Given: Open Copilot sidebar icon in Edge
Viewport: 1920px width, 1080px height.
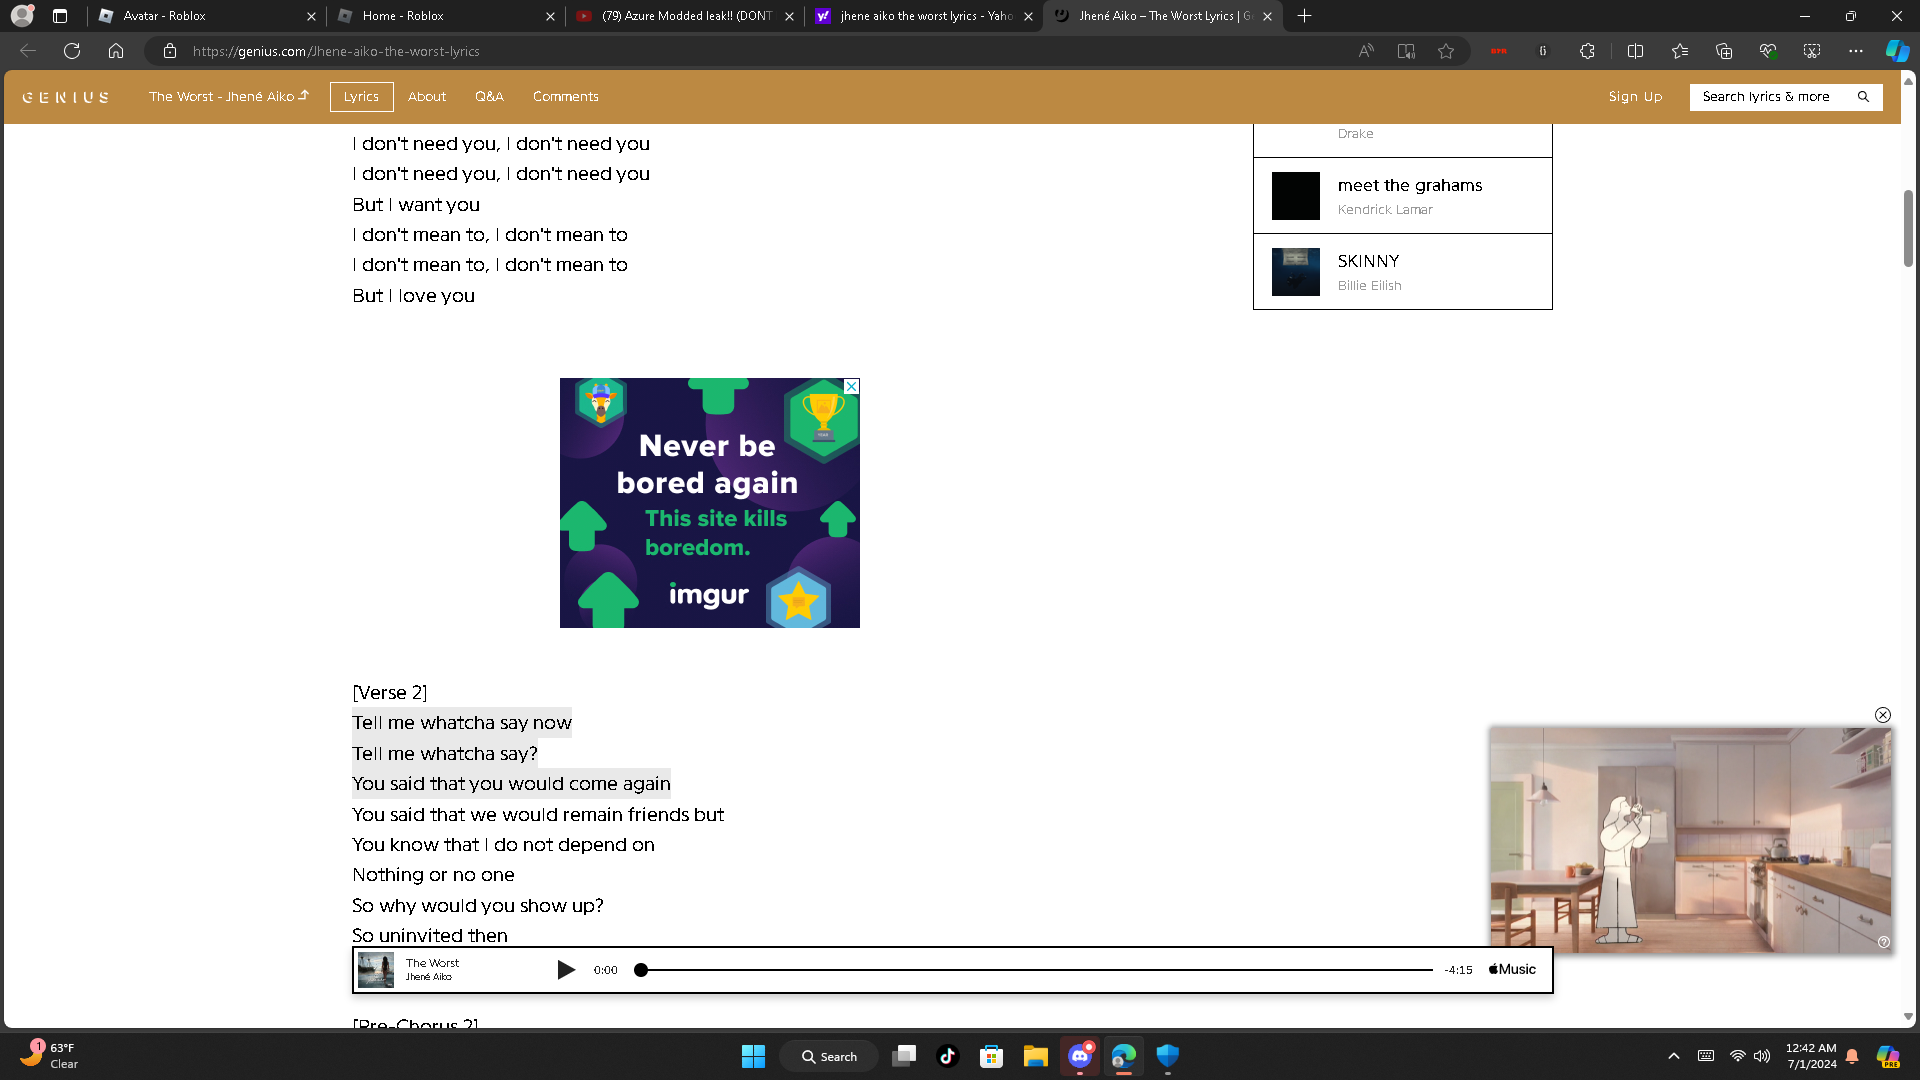Looking at the screenshot, I should (x=1897, y=51).
